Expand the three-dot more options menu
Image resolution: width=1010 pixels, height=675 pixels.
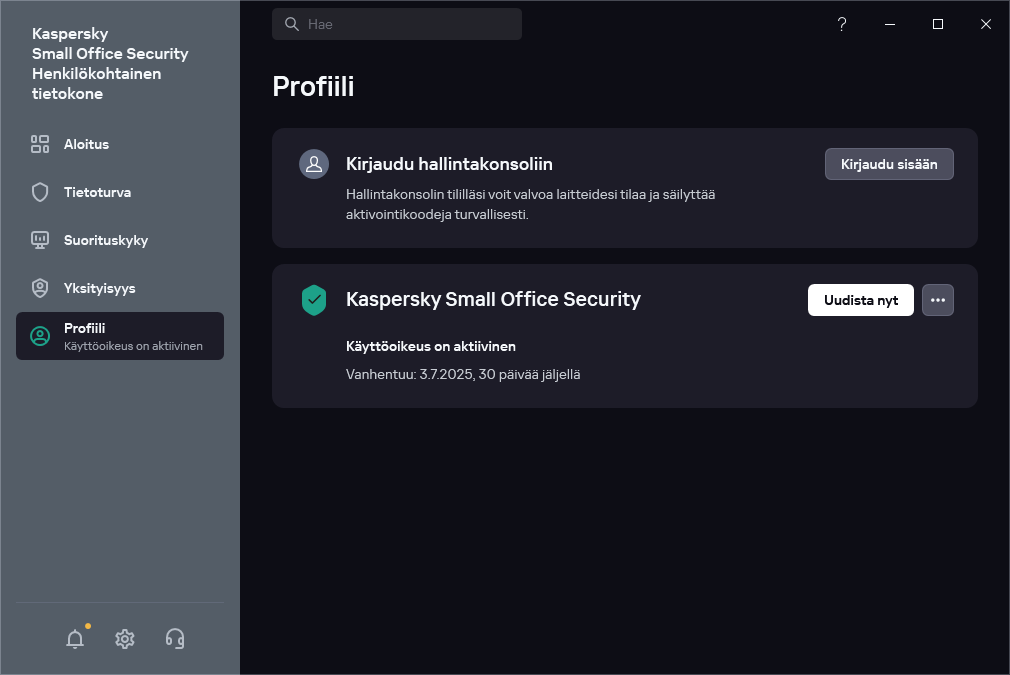pyautogui.click(x=937, y=300)
